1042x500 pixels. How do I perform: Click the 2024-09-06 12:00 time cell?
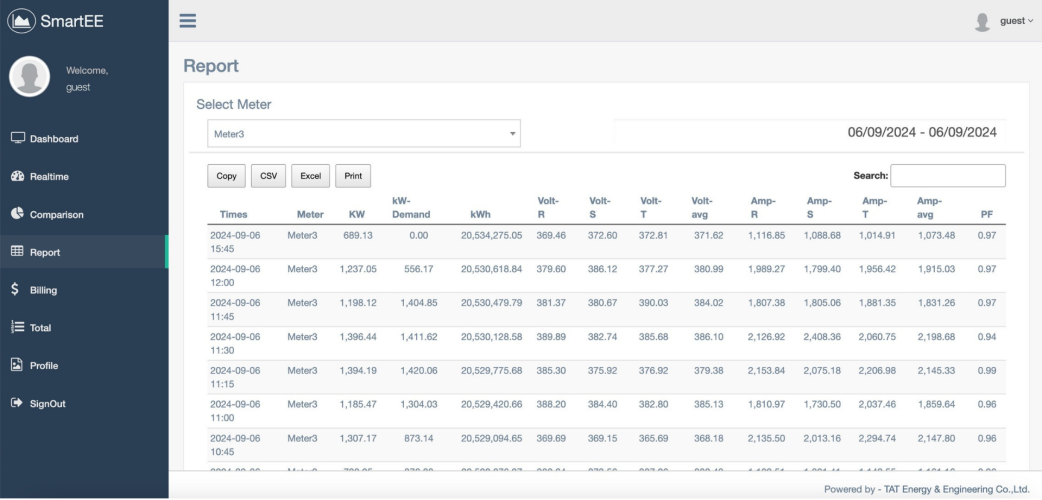(235, 276)
